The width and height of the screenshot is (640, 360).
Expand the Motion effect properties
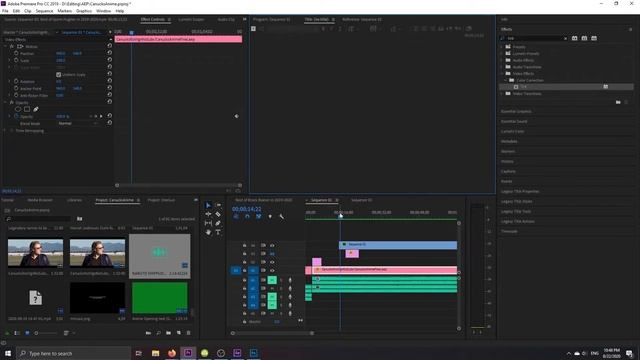[5, 47]
